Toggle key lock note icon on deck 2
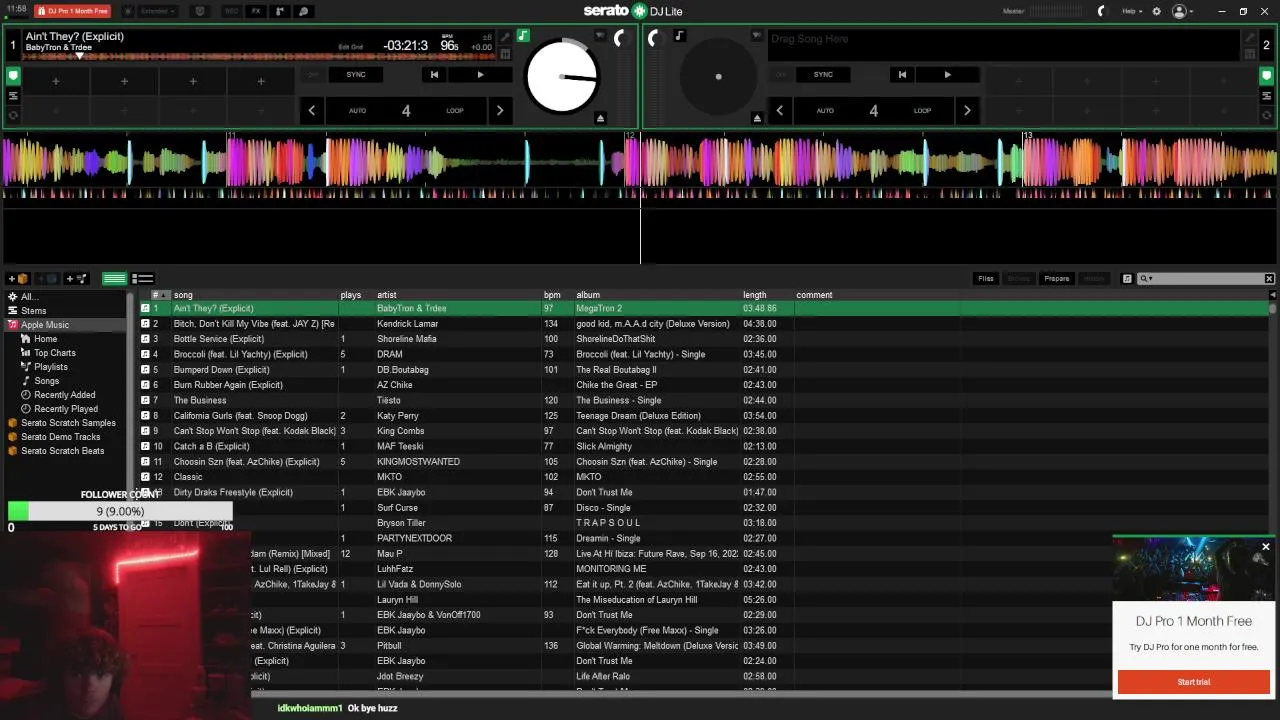The height and width of the screenshot is (720, 1280). [x=679, y=36]
